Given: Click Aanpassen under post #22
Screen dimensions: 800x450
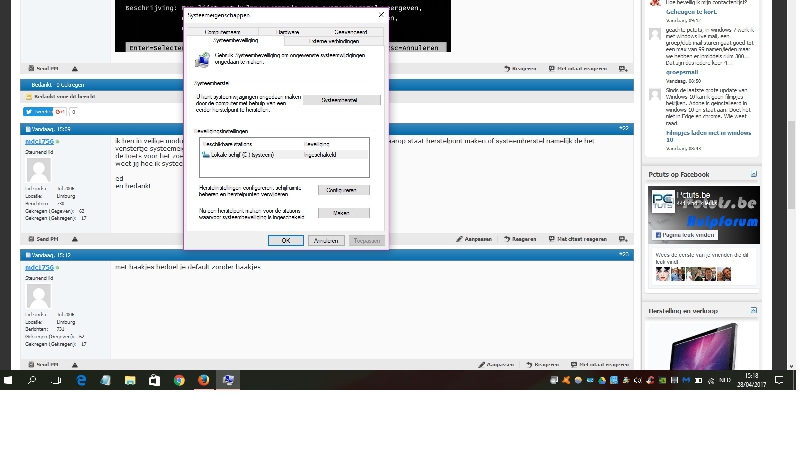Looking at the screenshot, I should click(x=474, y=239).
